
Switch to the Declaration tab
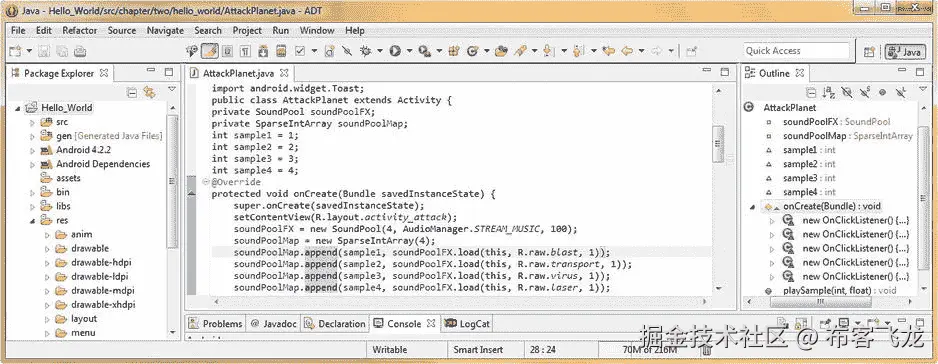tap(335, 324)
